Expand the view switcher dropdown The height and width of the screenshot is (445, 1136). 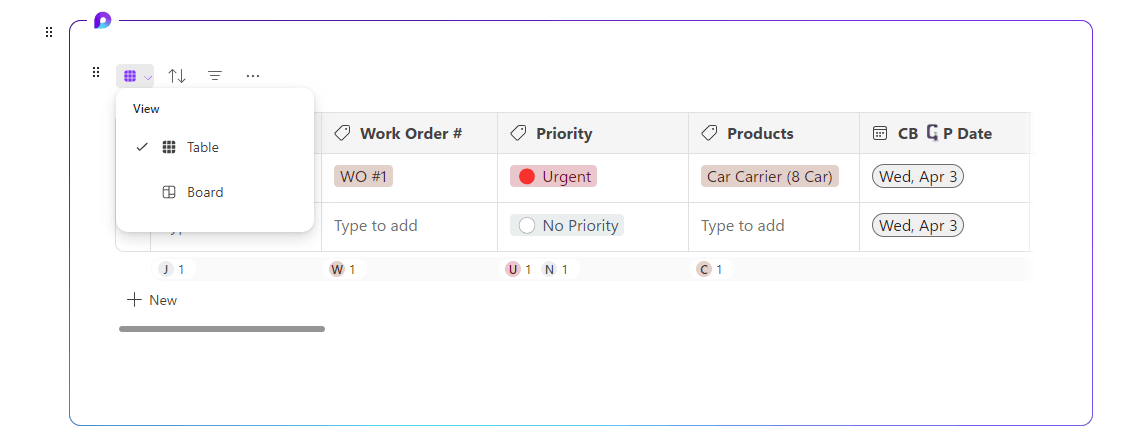pos(135,76)
